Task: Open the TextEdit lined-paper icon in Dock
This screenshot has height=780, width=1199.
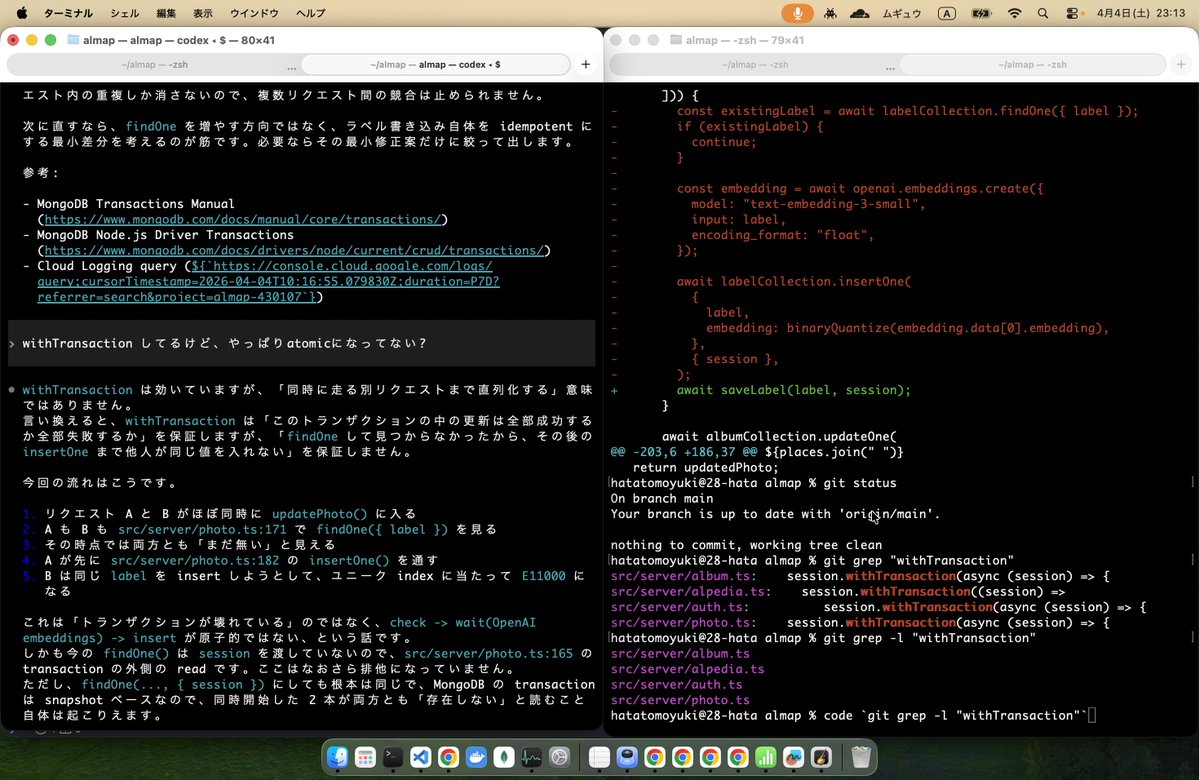Action: click(x=600, y=757)
